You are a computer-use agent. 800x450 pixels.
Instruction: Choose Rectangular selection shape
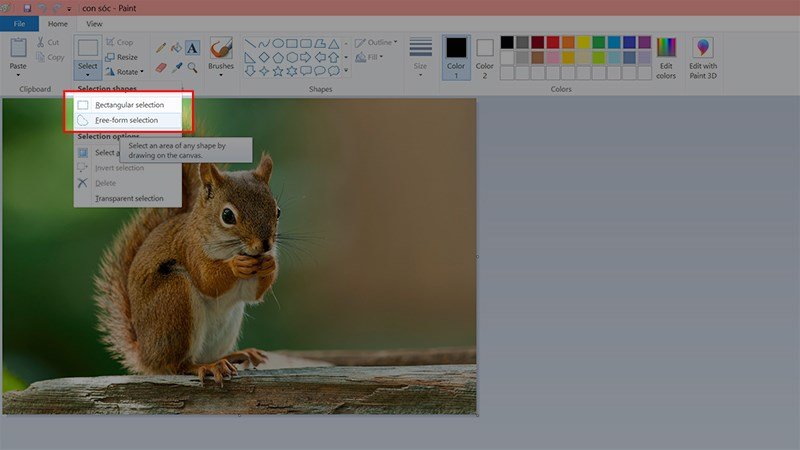129,105
